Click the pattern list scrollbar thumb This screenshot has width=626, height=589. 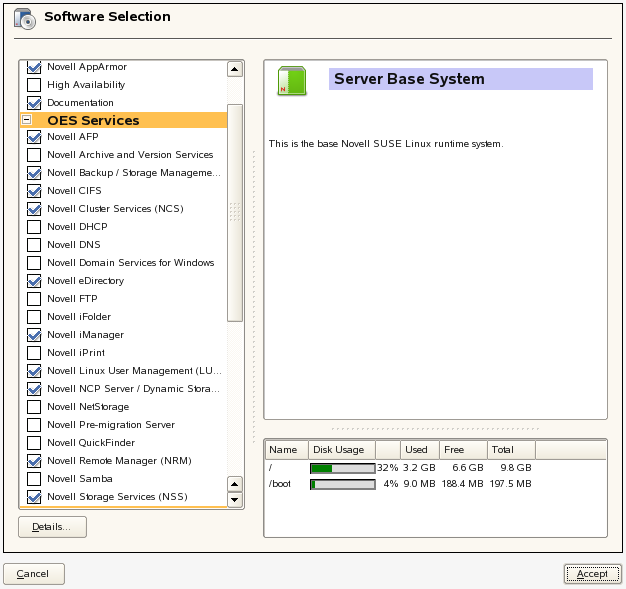[x=235, y=213]
